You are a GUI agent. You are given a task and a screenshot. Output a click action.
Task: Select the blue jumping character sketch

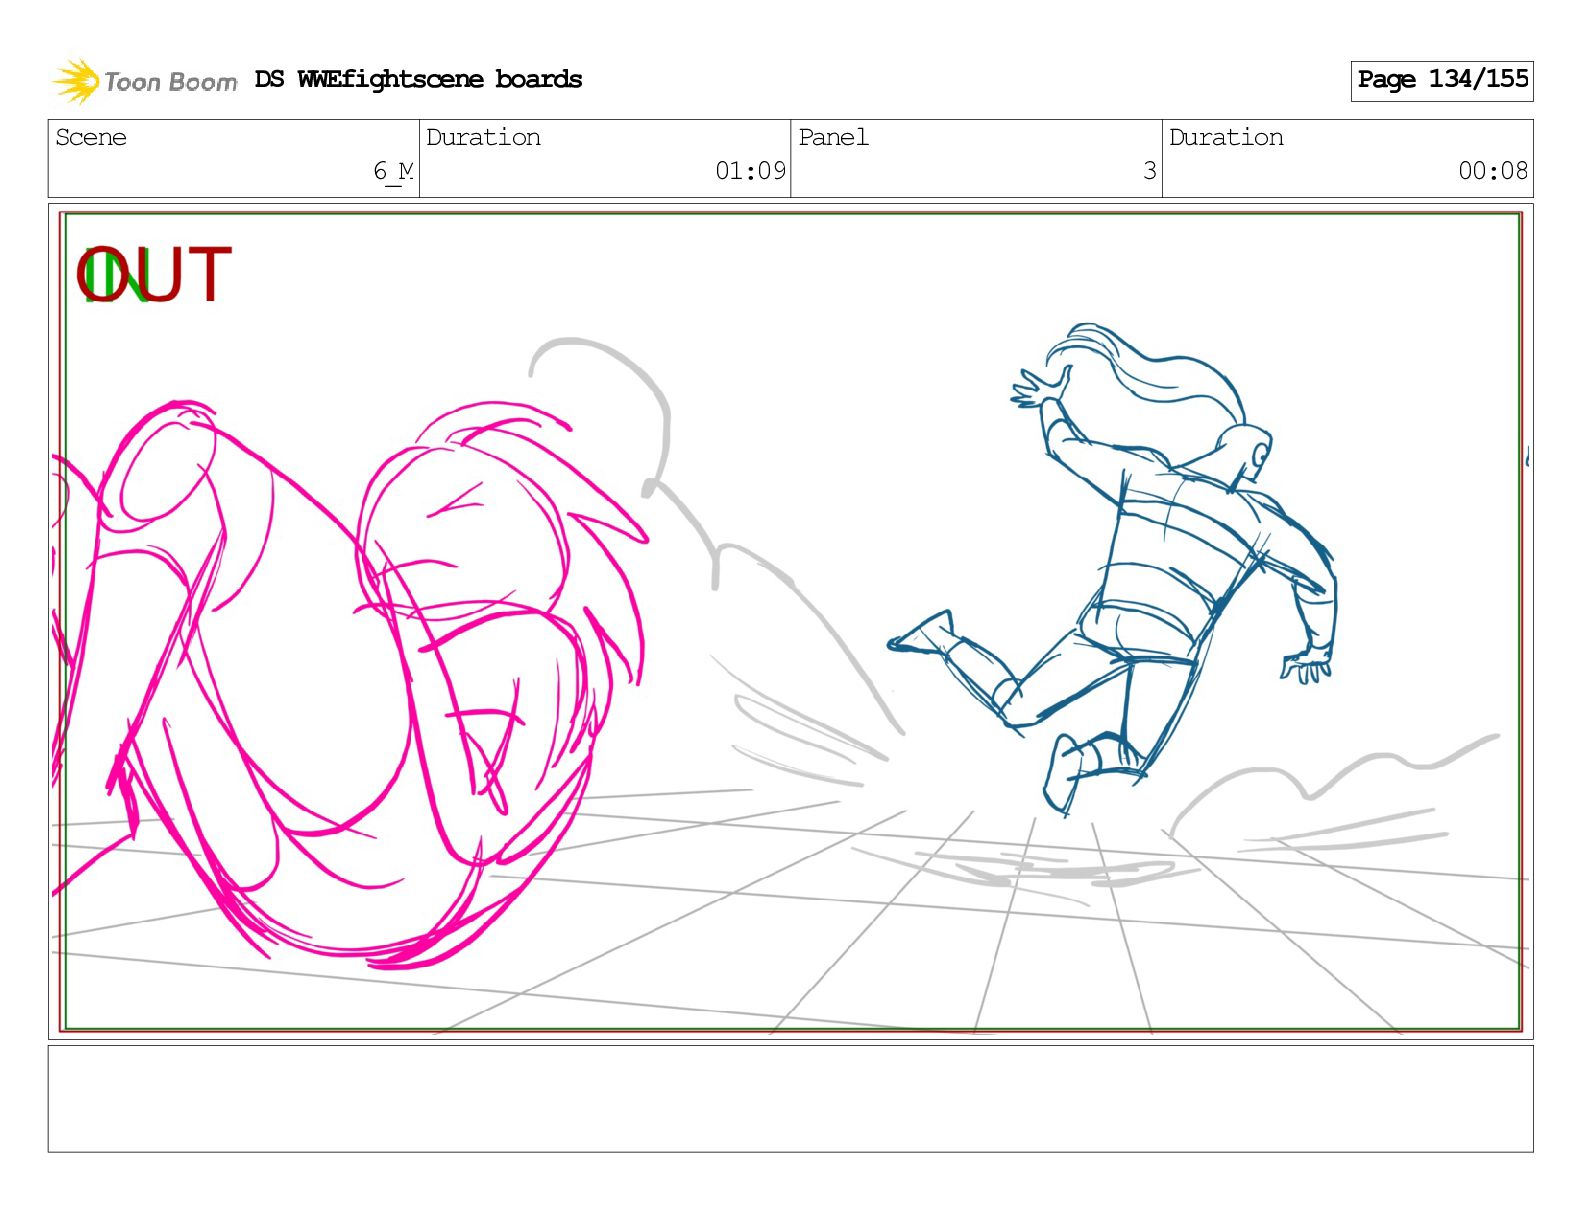[x=1165, y=560]
